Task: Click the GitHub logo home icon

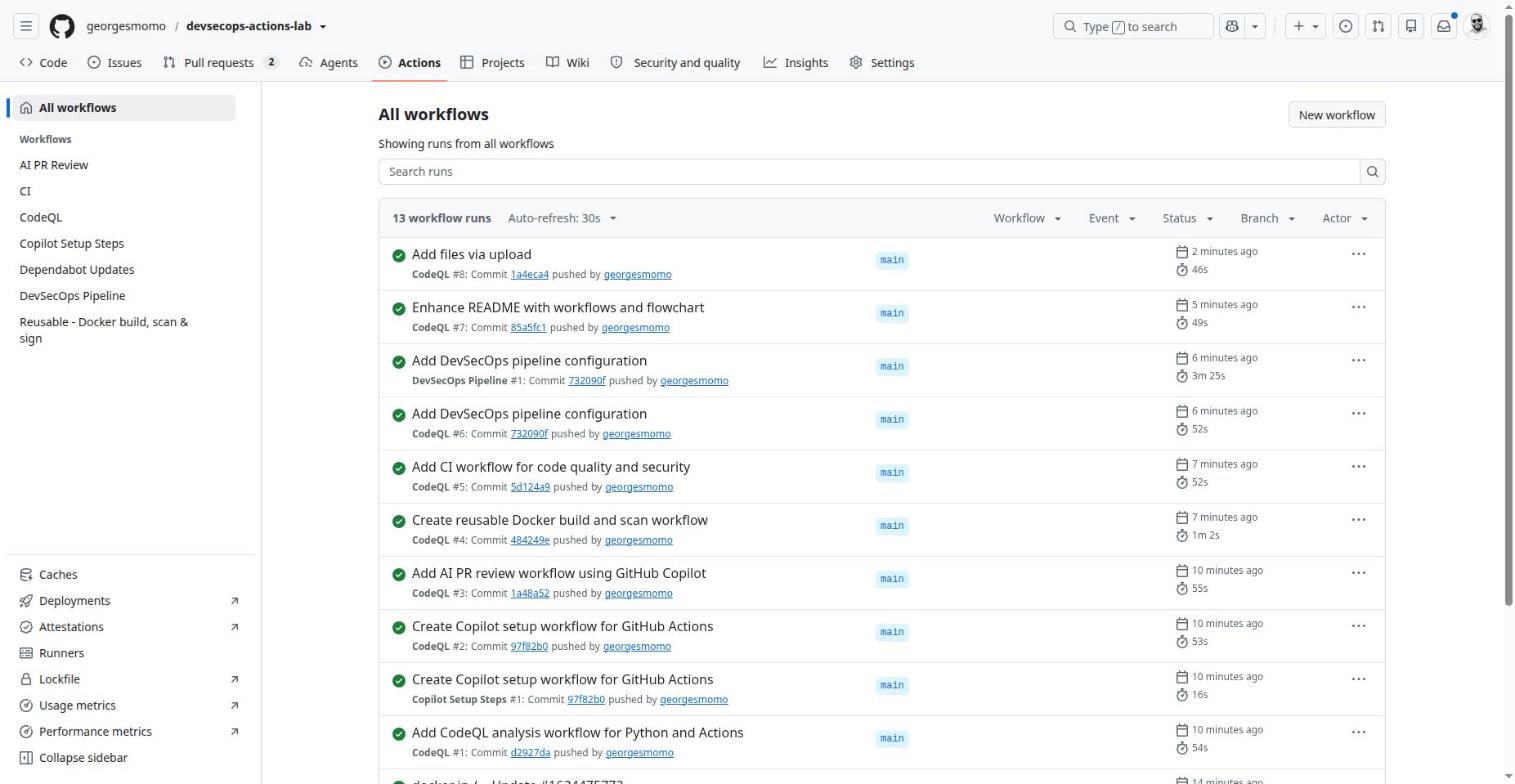Action: pos(62,26)
